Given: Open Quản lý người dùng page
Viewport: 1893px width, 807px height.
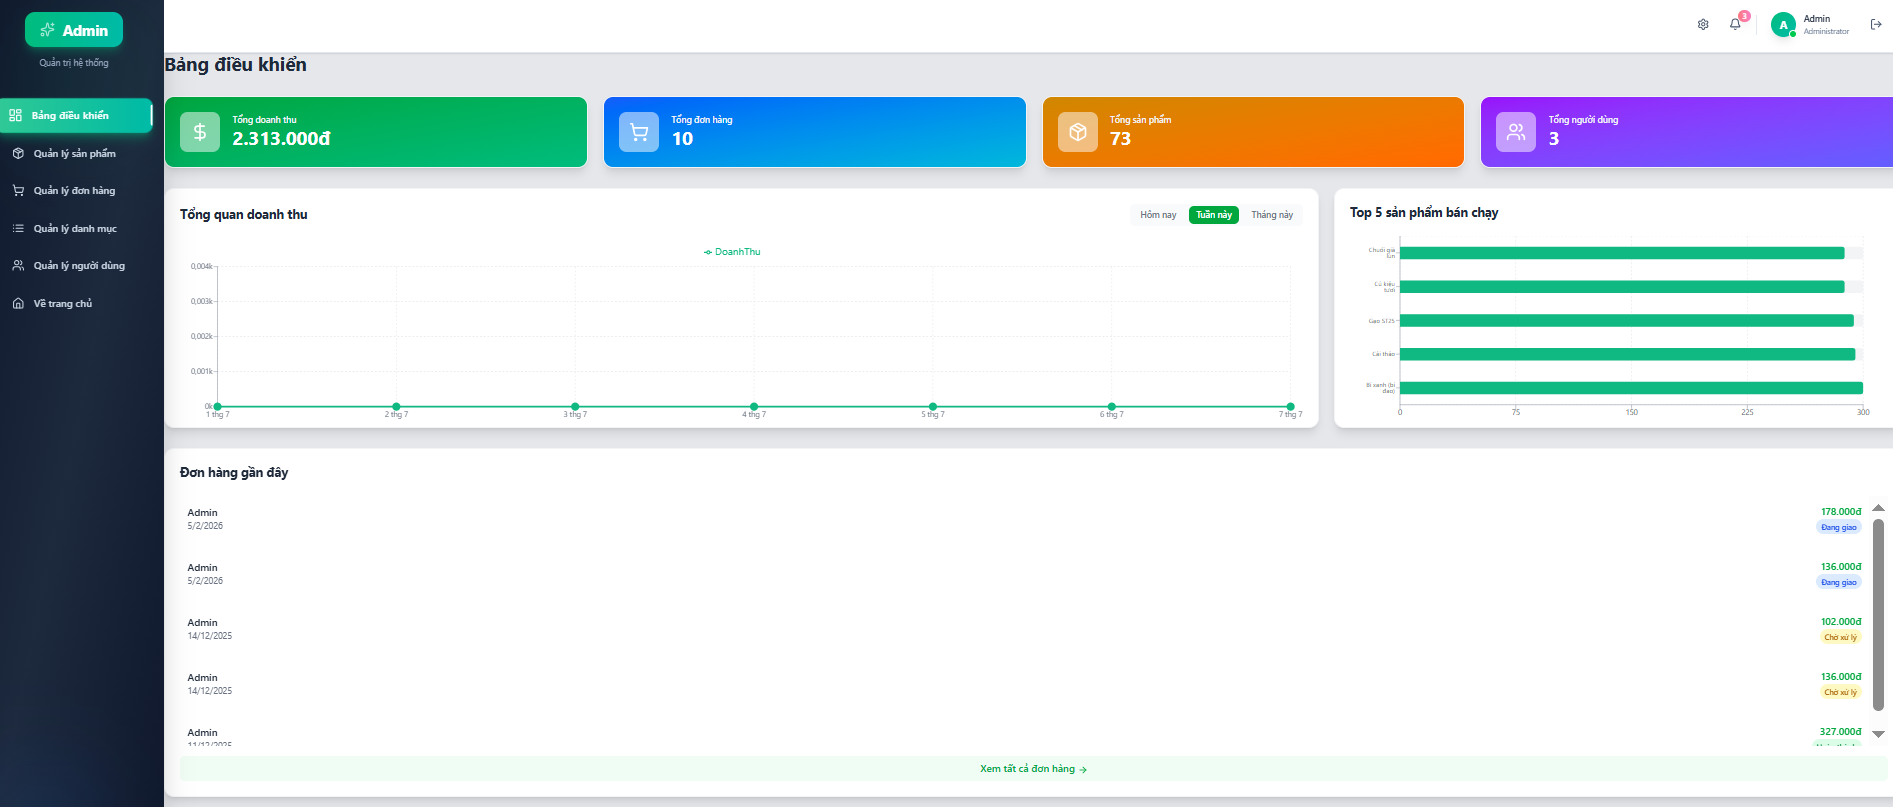Looking at the screenshot, I should tap(76, 265).
